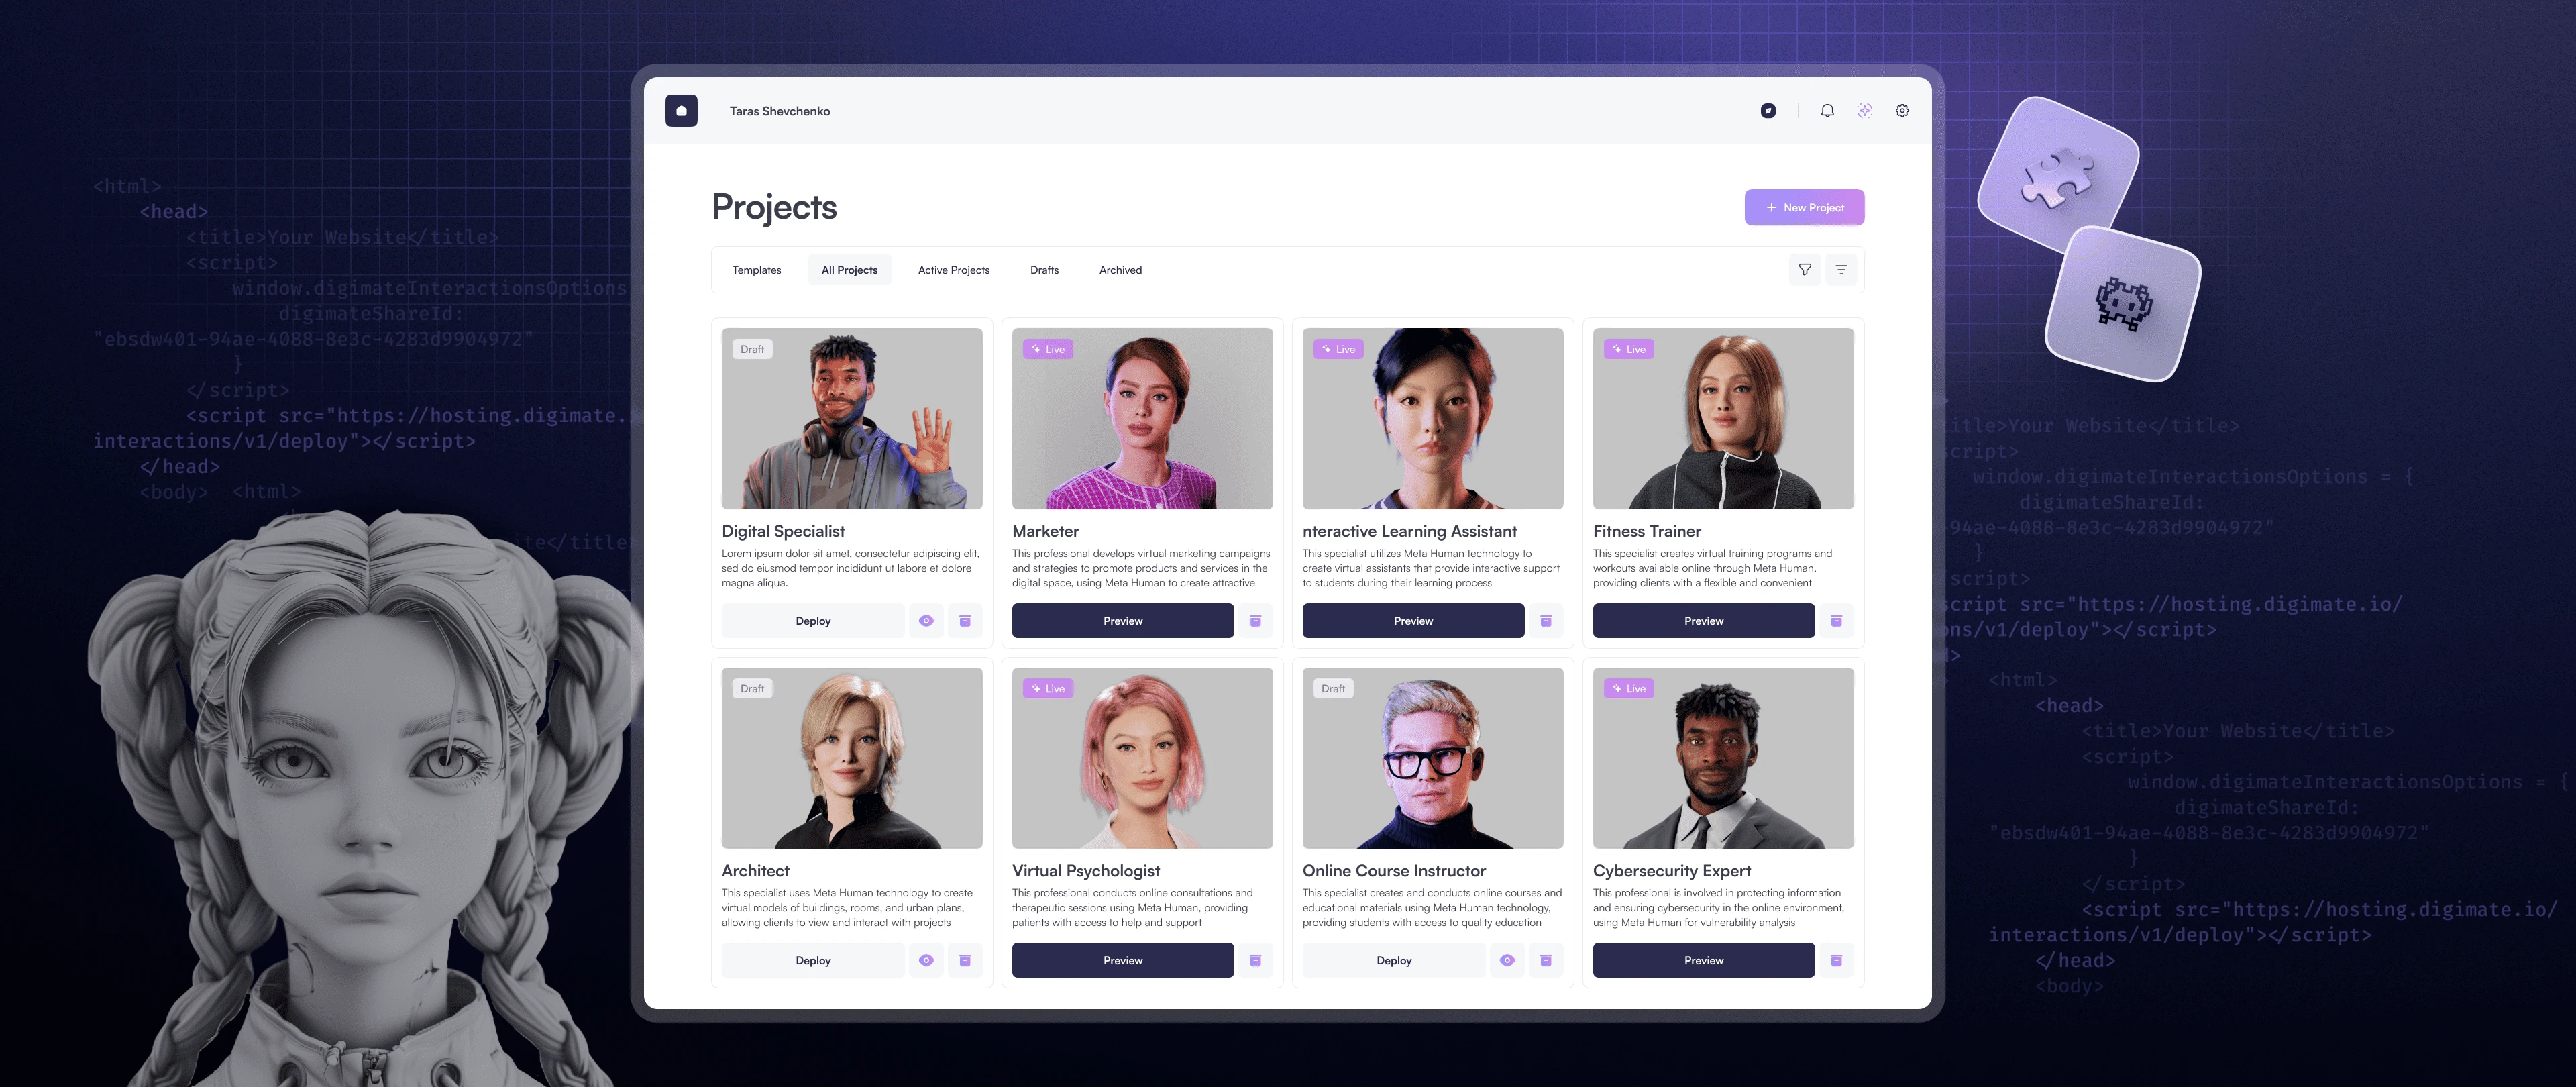The image size is (2576, 1087).
Task: Archive the Online Course Instructor project
Action: tap(1546, 960)
